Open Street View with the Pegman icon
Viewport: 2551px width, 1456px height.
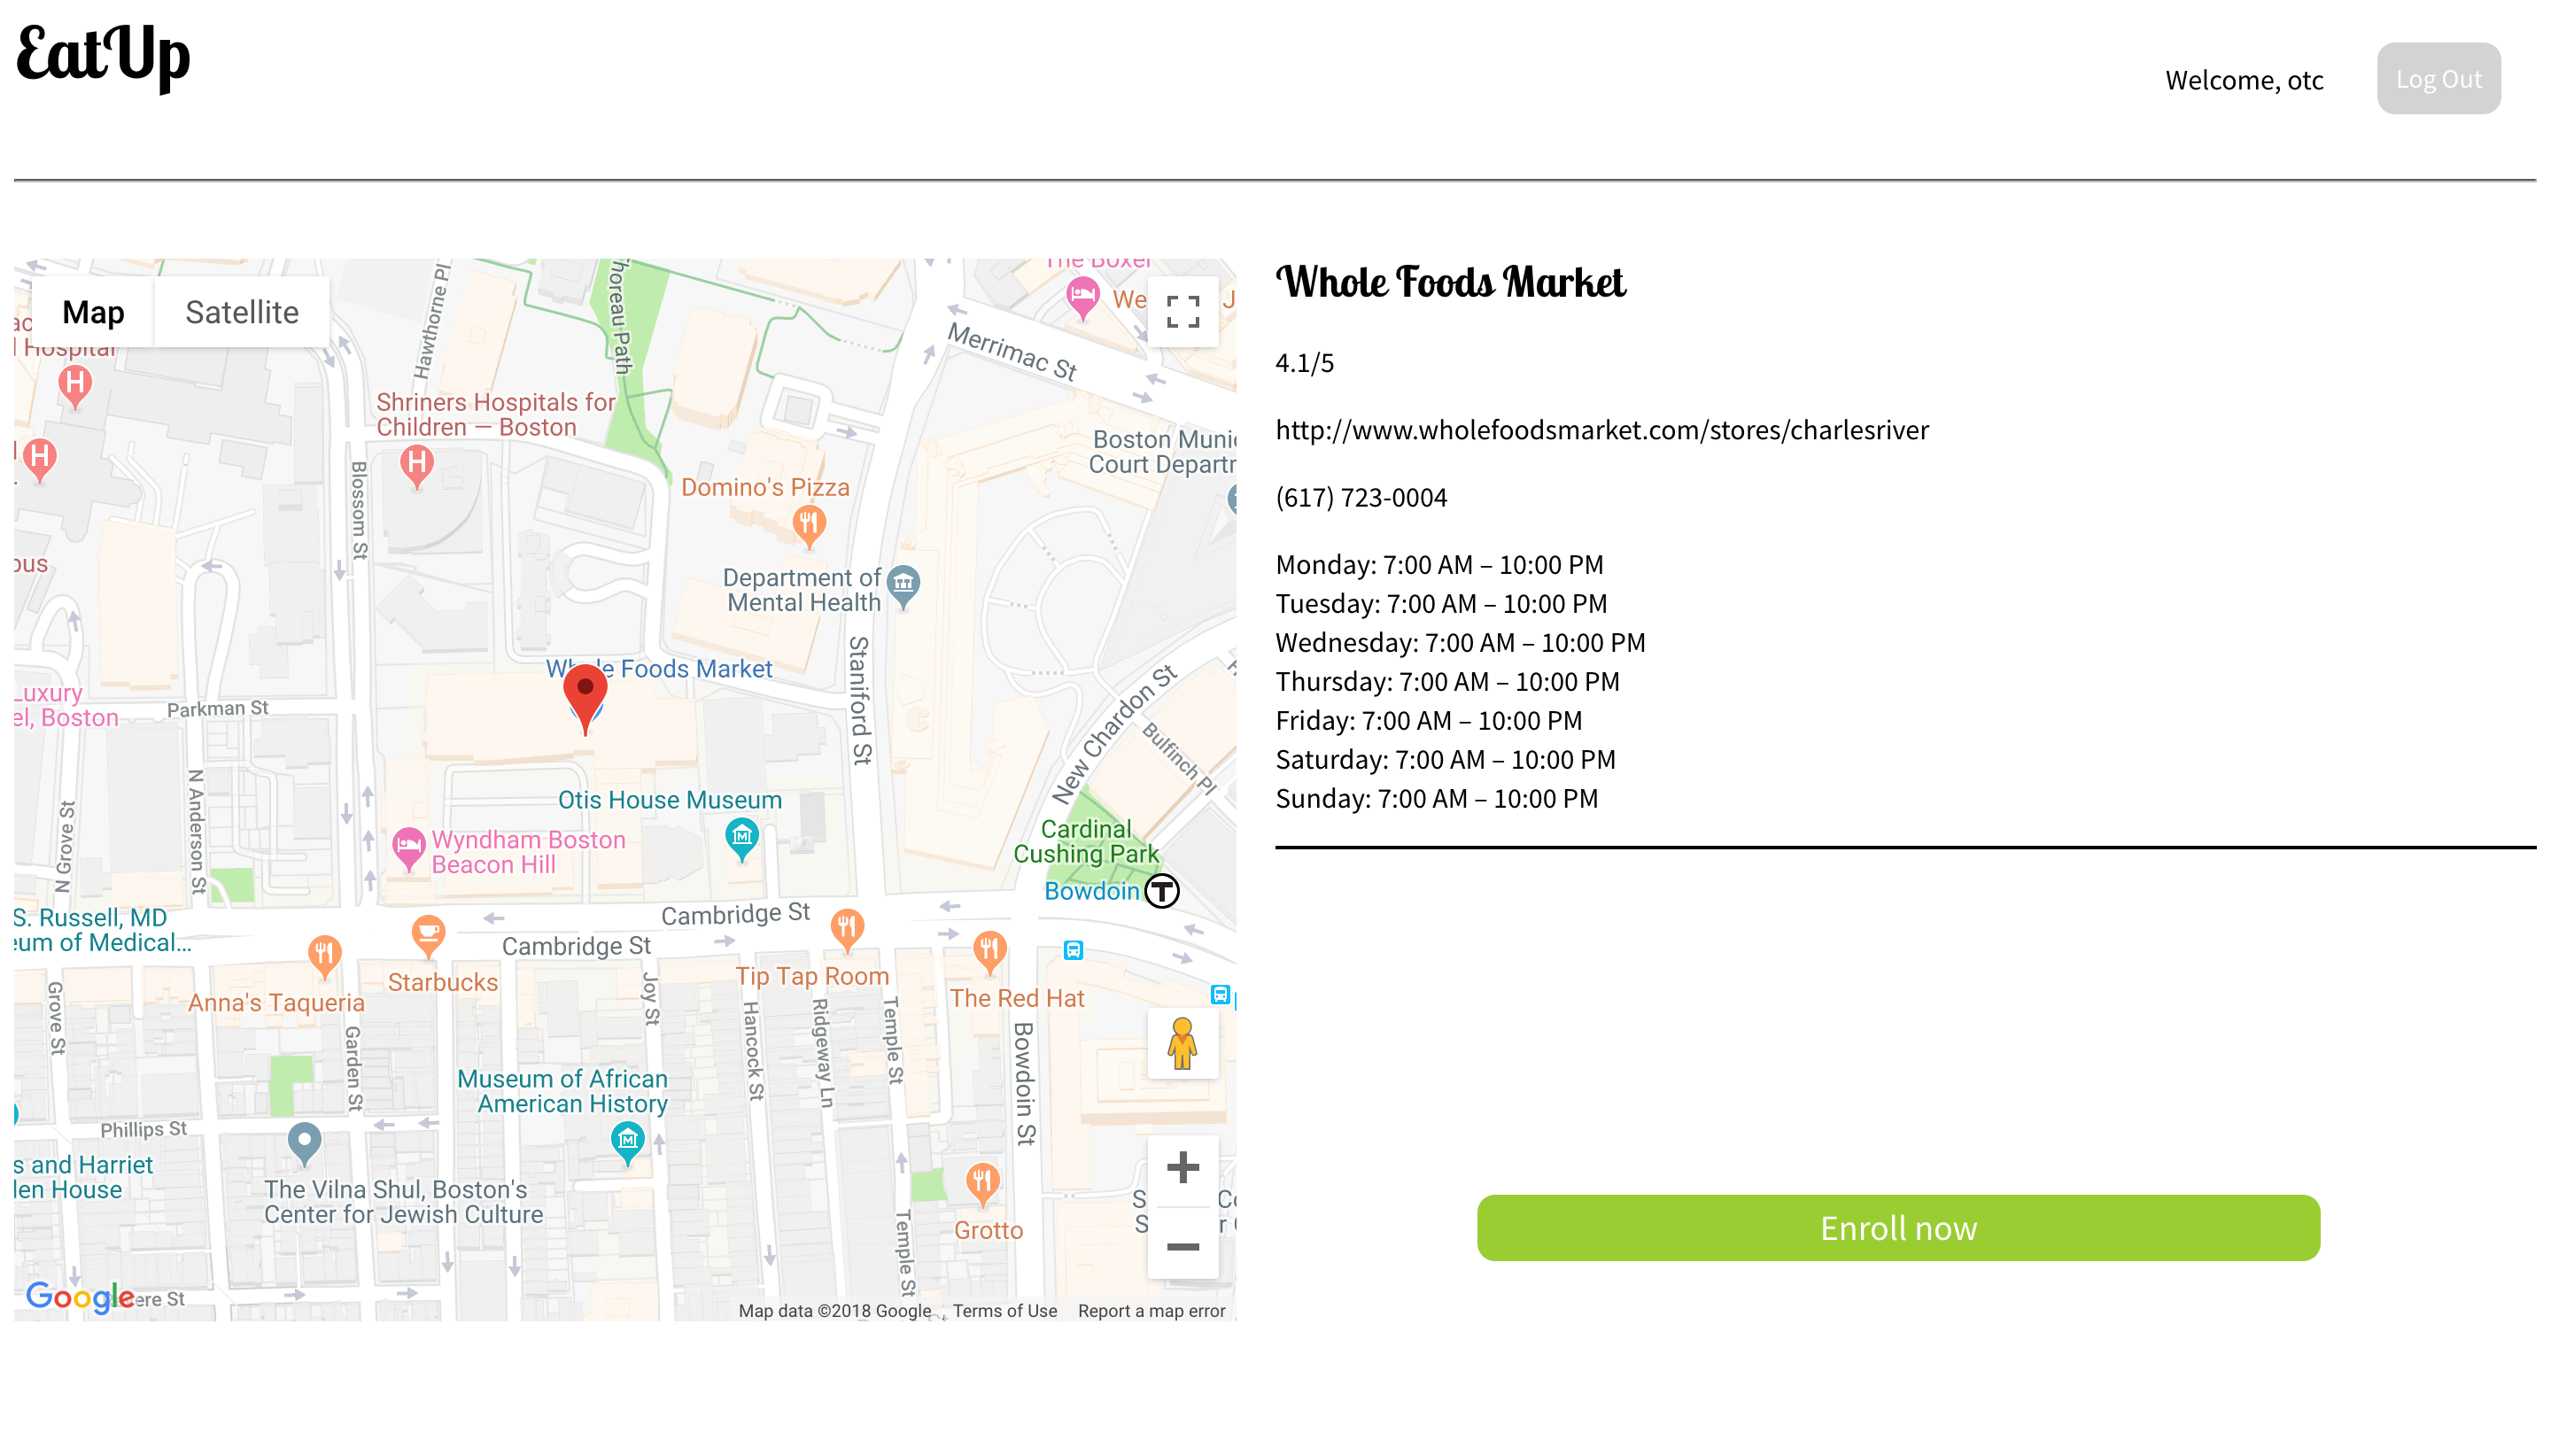click(1182, 1043)
